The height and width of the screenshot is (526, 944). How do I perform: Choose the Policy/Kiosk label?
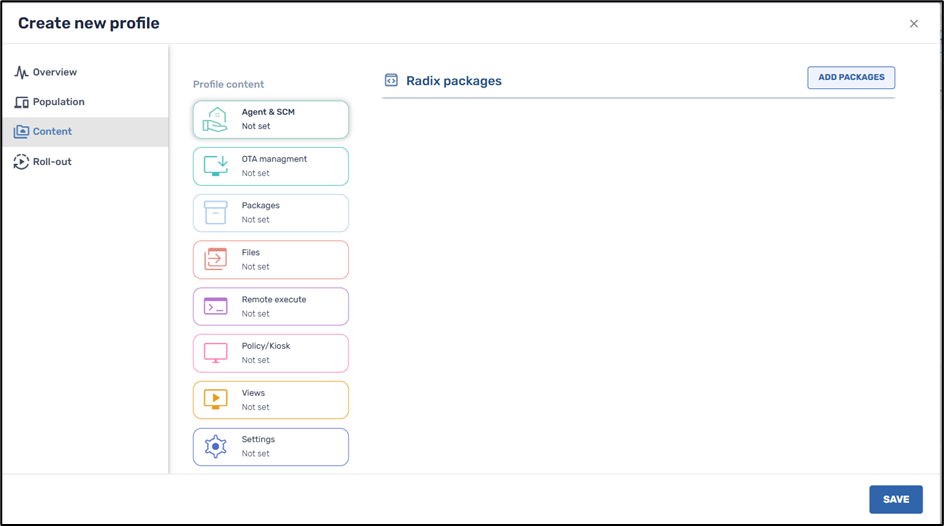[268, 346]
